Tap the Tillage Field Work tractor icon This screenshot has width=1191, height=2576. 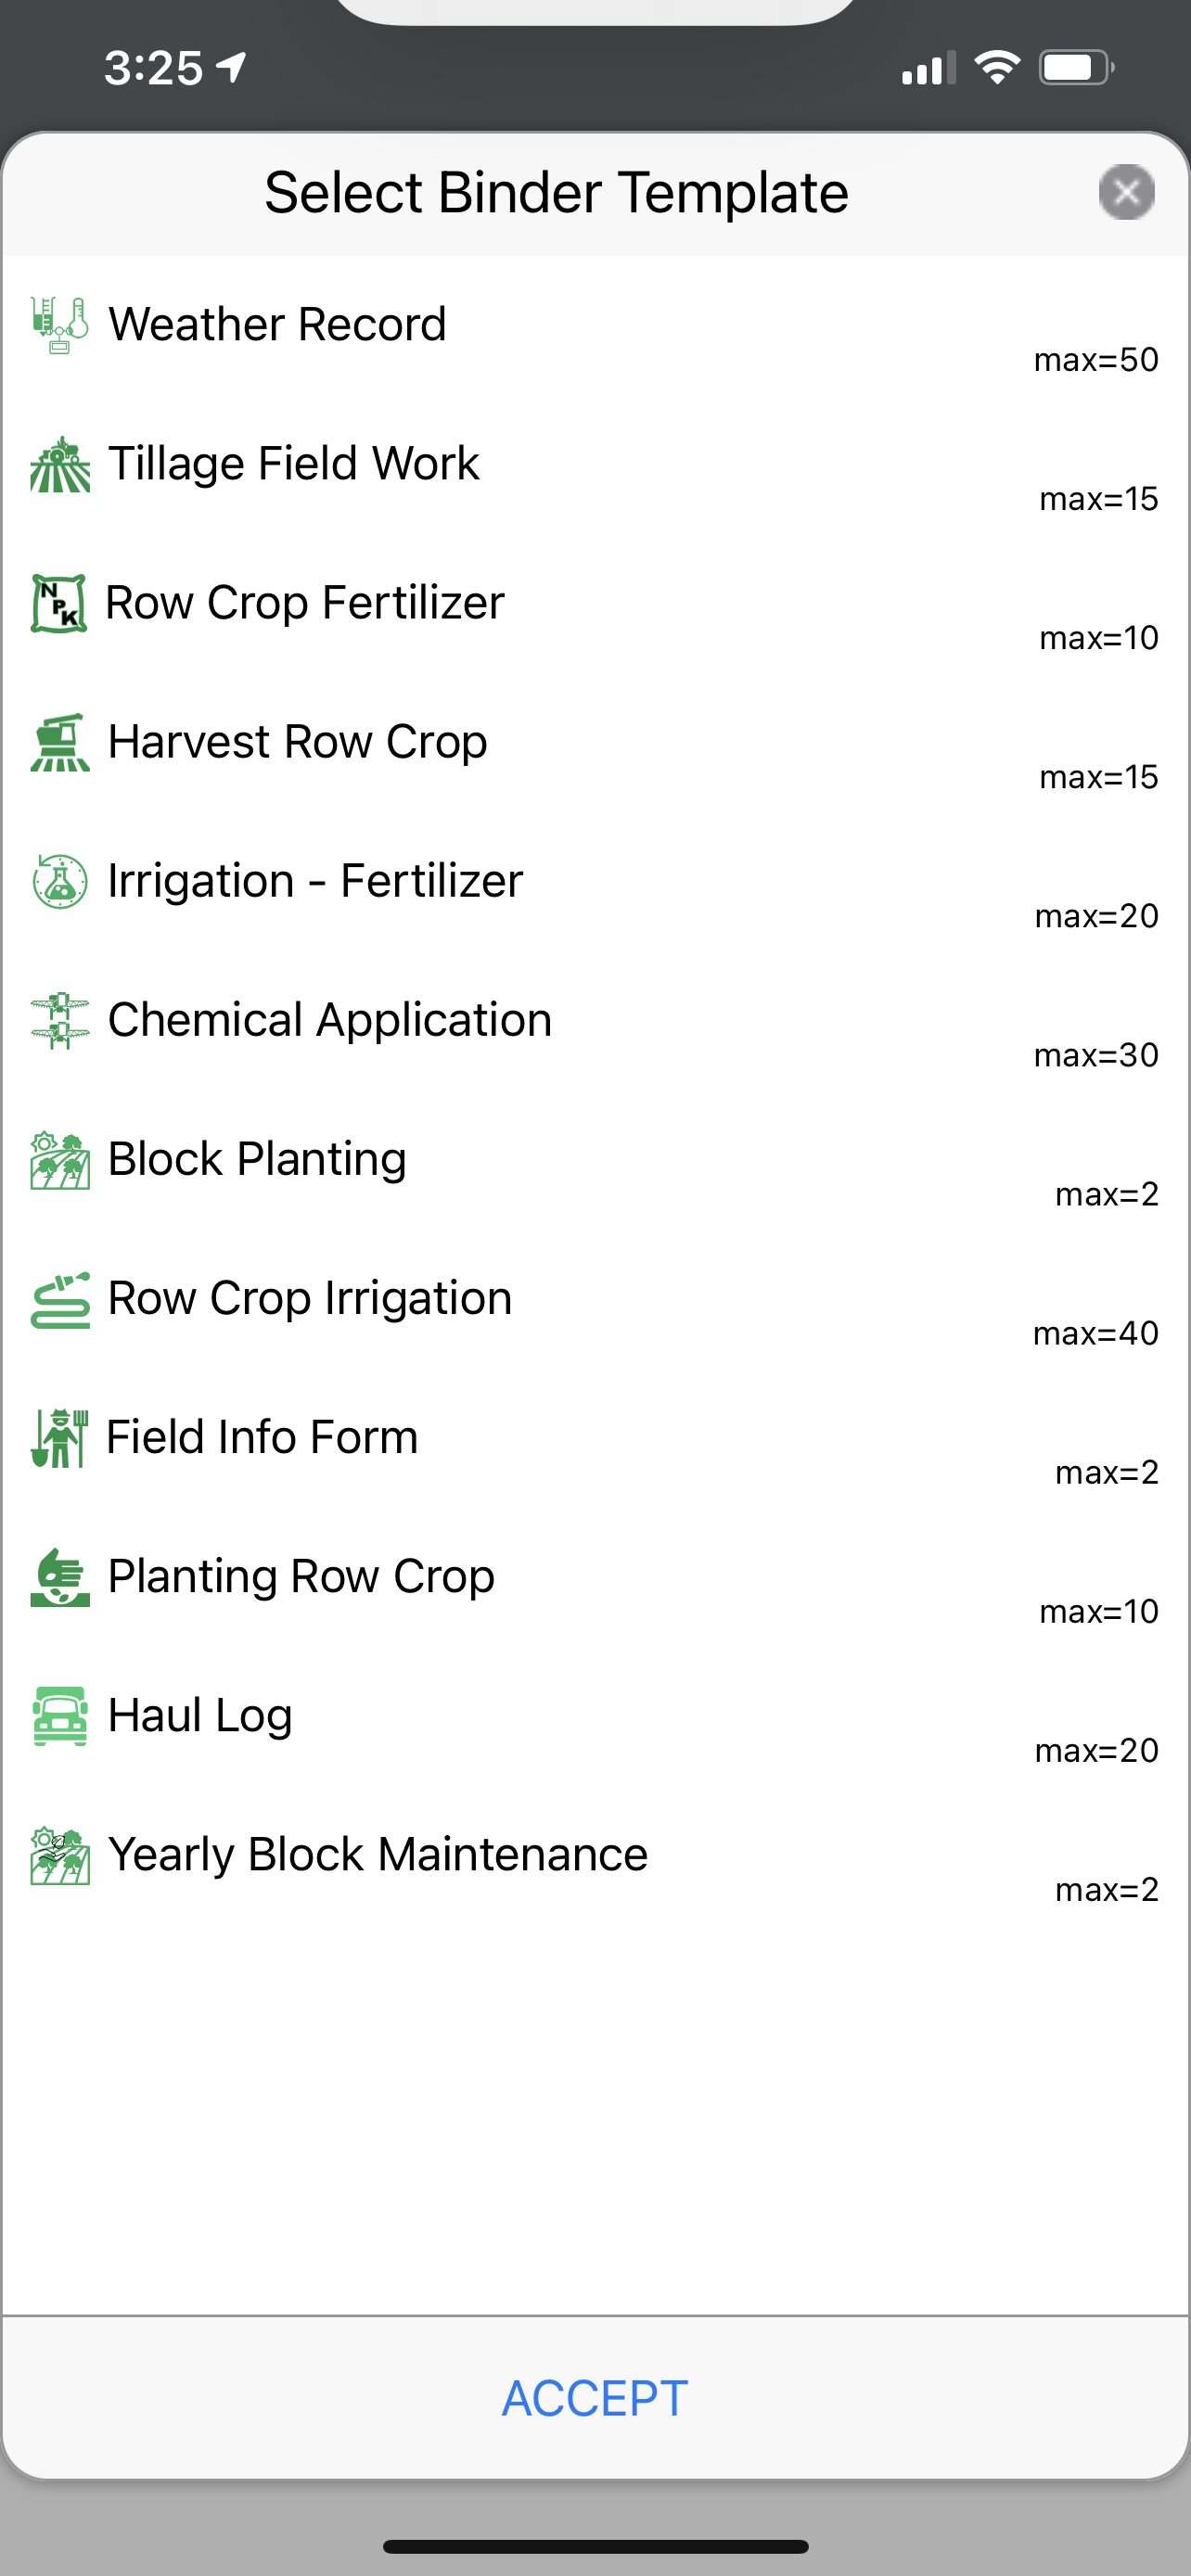tap(59, 464)
